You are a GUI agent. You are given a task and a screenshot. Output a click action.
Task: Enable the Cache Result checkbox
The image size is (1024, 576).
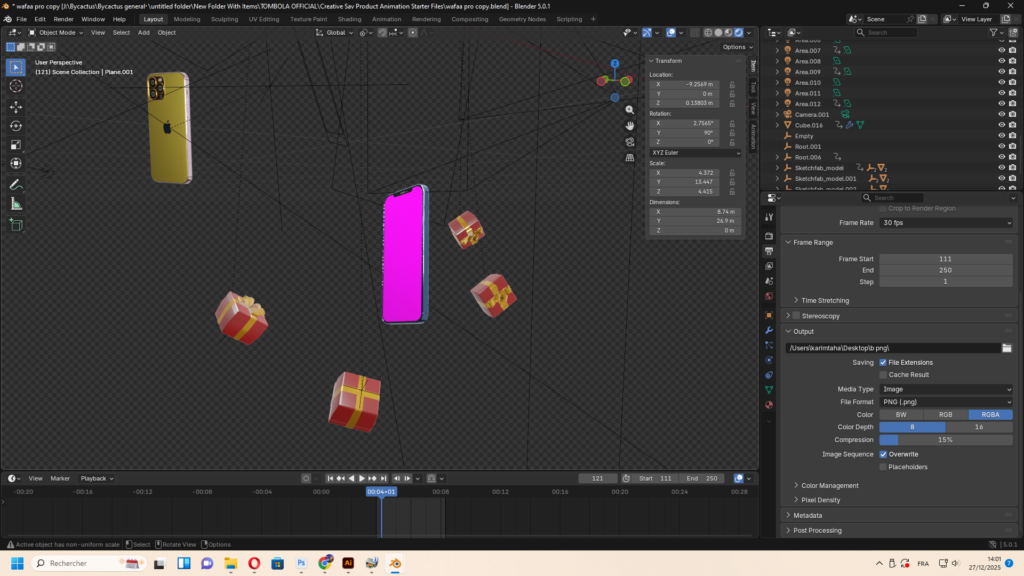tap(882, 374)
